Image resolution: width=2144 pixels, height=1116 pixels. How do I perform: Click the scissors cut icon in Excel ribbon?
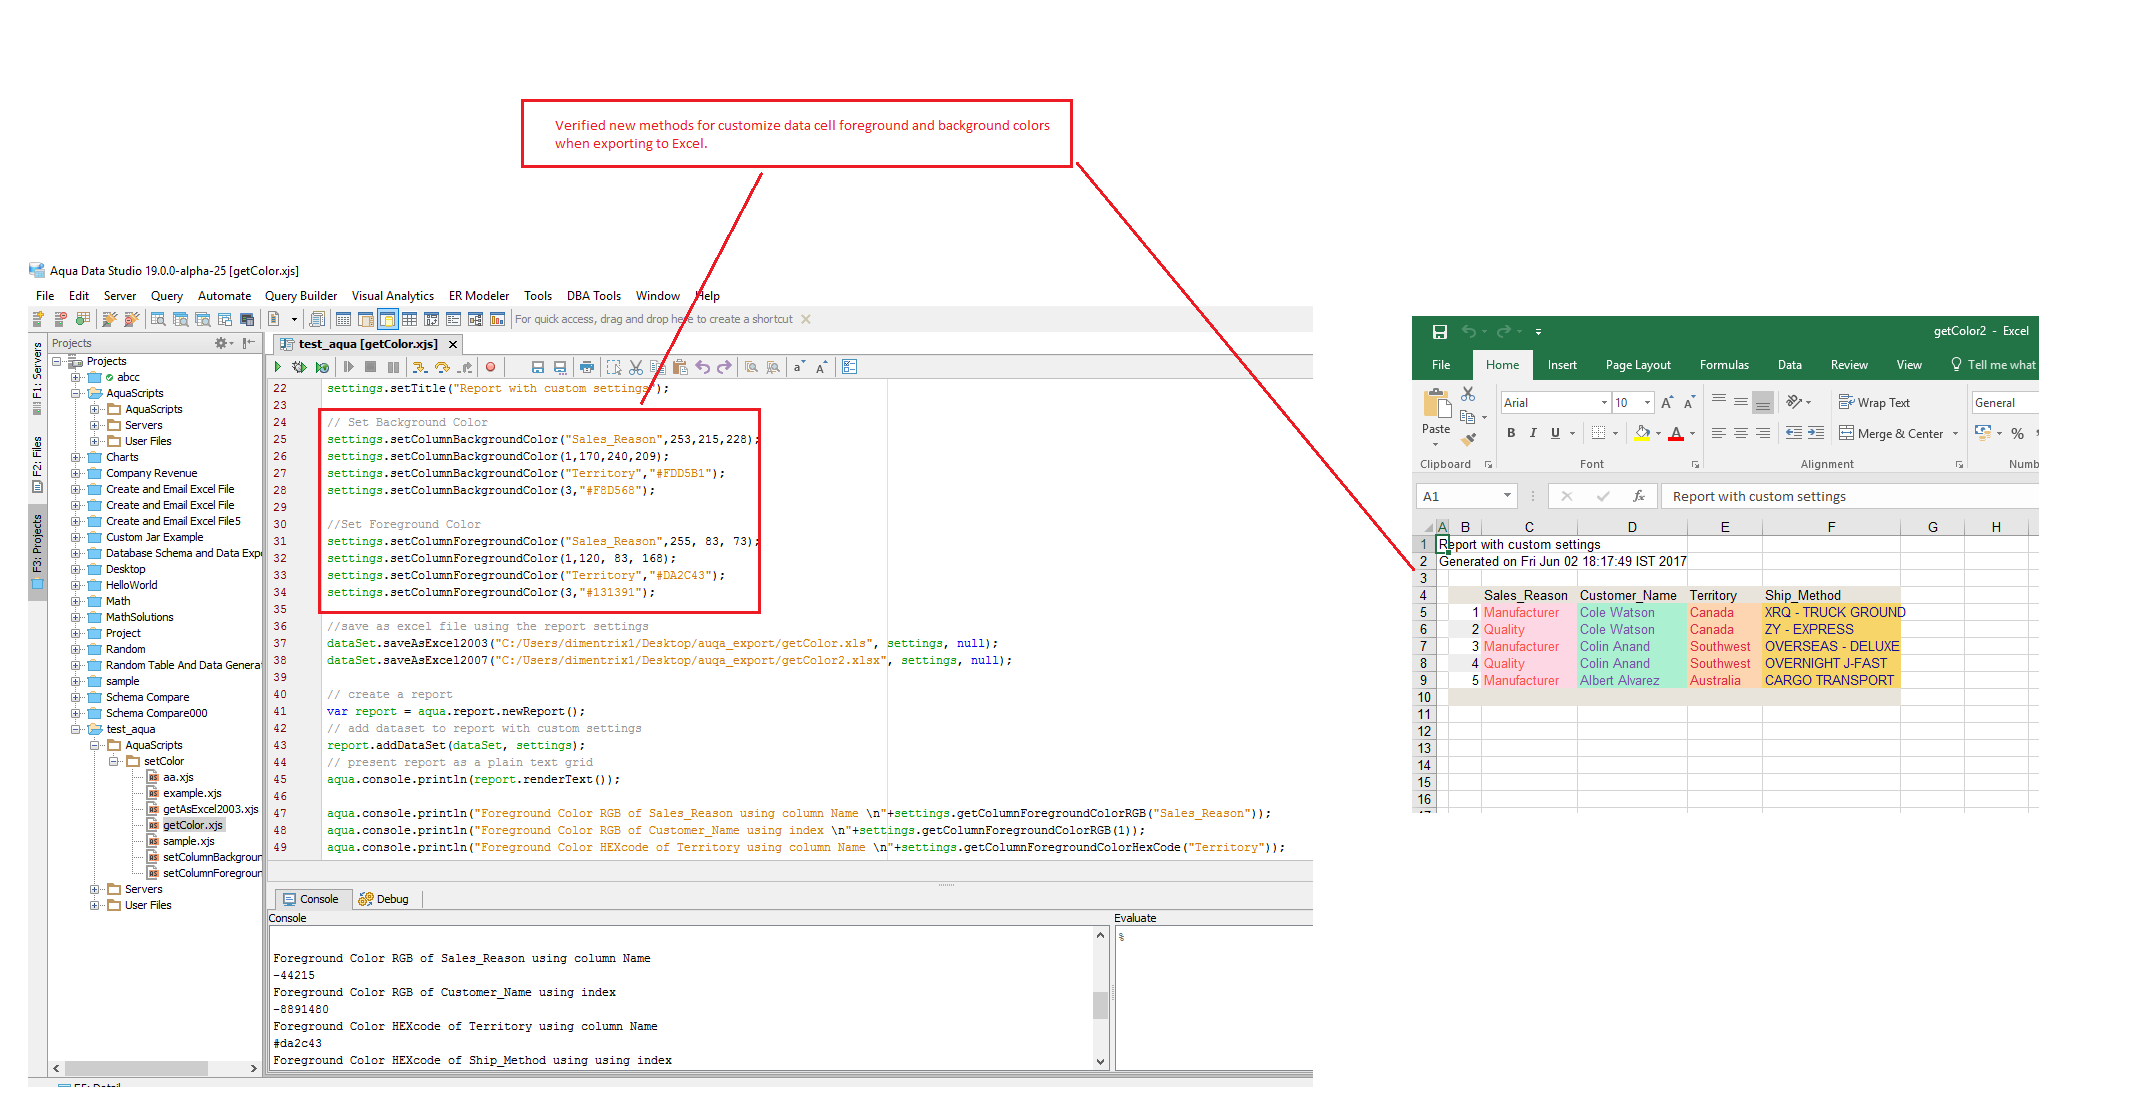(x=1467, y=394)
